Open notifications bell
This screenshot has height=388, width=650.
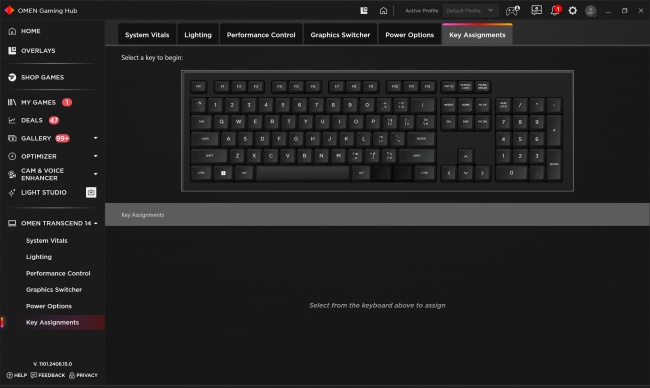click(x=555, y=10)
